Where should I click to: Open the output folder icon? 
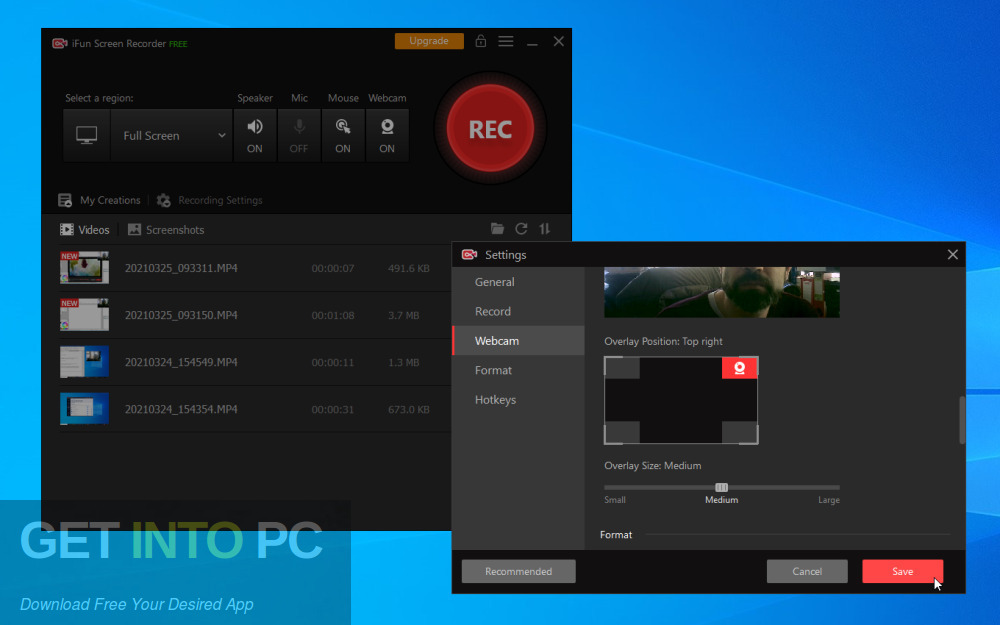(x=497, y=228)
